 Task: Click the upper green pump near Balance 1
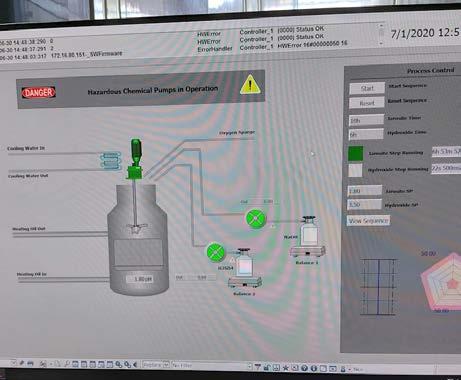click(x=256, y=219)
